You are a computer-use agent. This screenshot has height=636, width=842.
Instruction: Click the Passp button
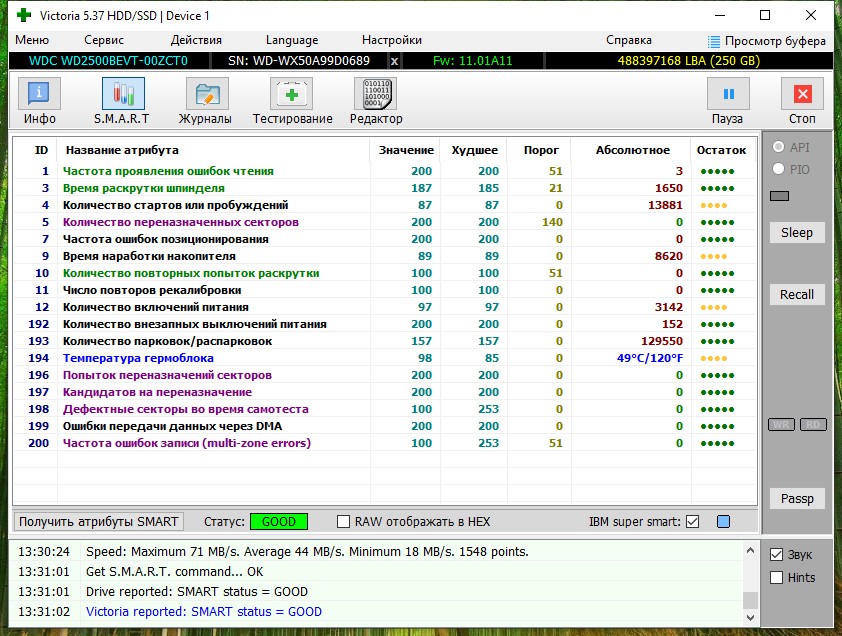pyautogui.click(x=797, y=498)
